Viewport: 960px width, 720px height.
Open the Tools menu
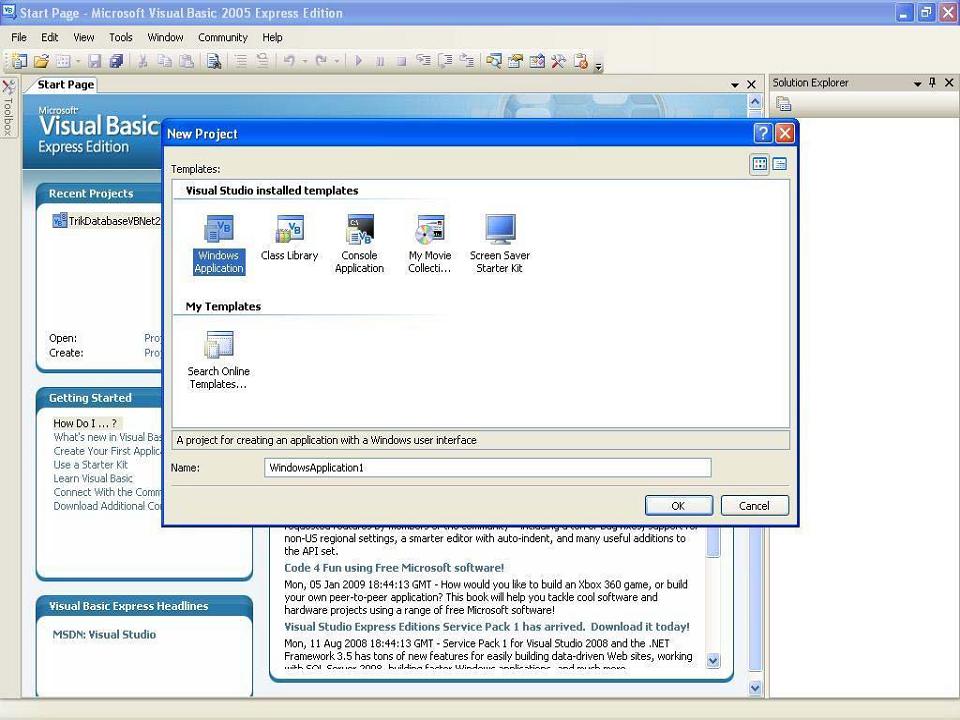[x=121, y=37]
